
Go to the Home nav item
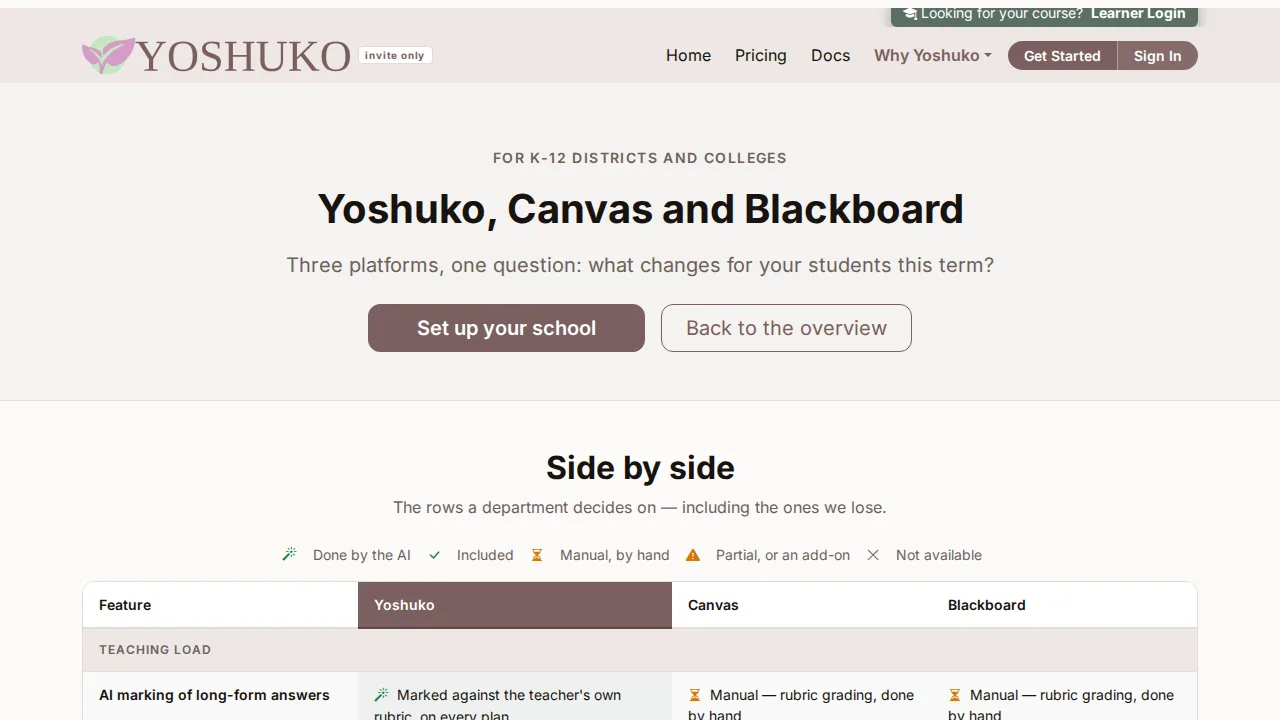689,56
